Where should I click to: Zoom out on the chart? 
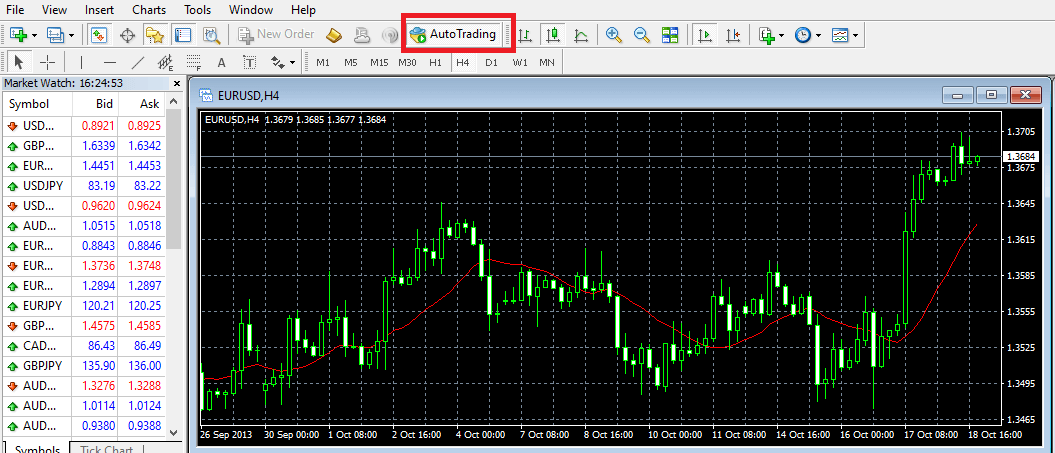click(641, 34)
